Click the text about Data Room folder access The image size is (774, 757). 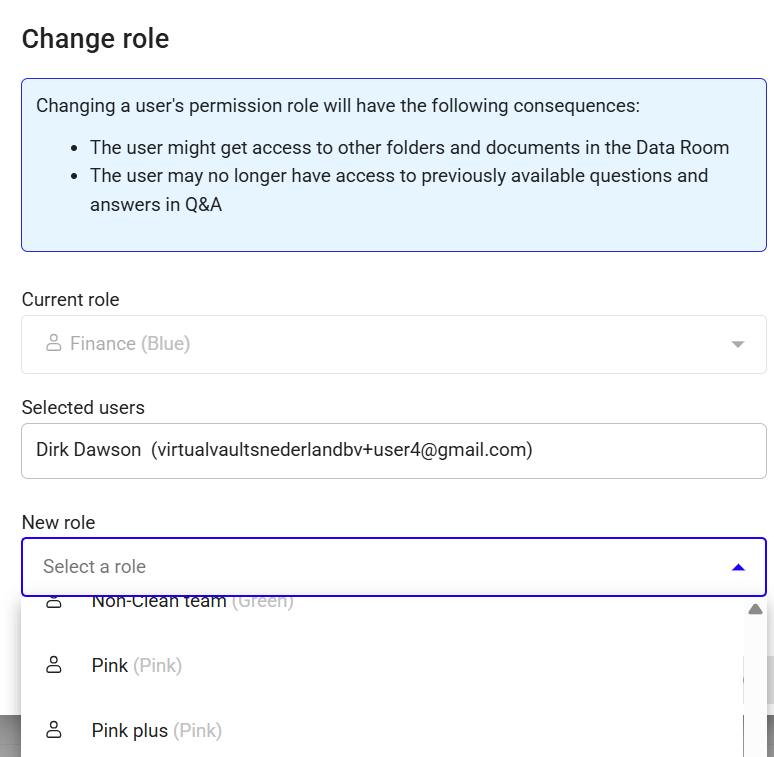(x=409, y=148)
